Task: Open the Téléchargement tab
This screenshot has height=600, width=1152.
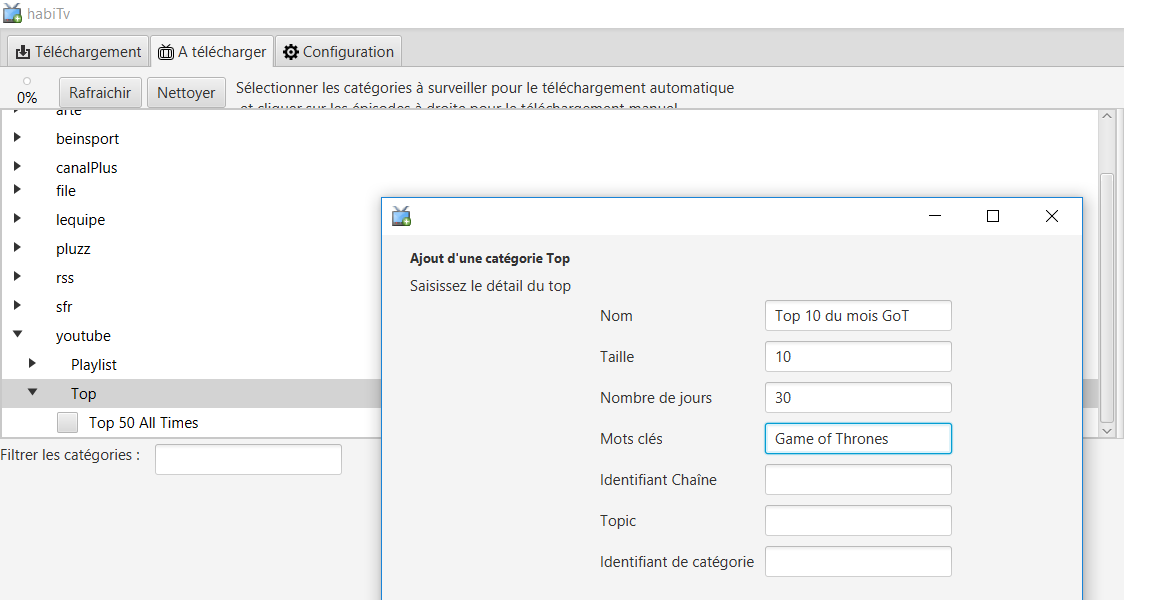Action: 79,52
